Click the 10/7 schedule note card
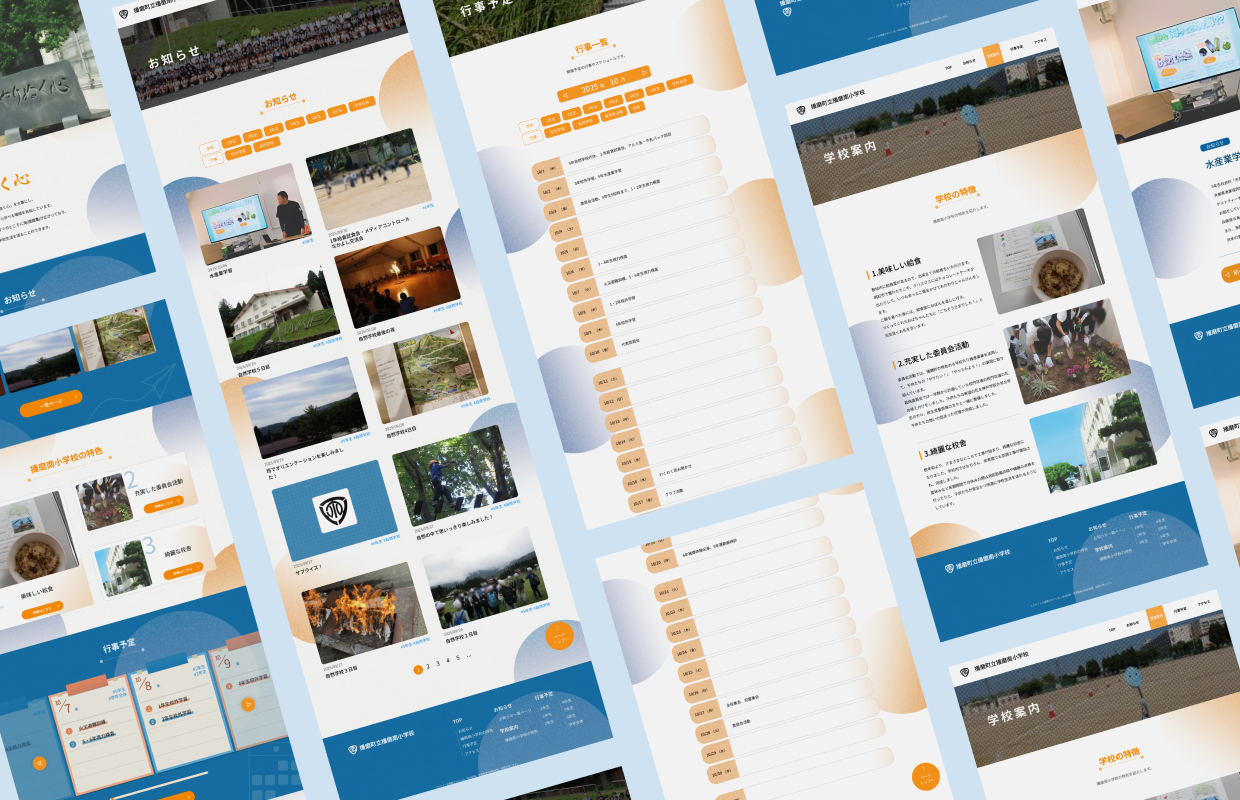The image size is (1240, 800). (x=100, y=732)
